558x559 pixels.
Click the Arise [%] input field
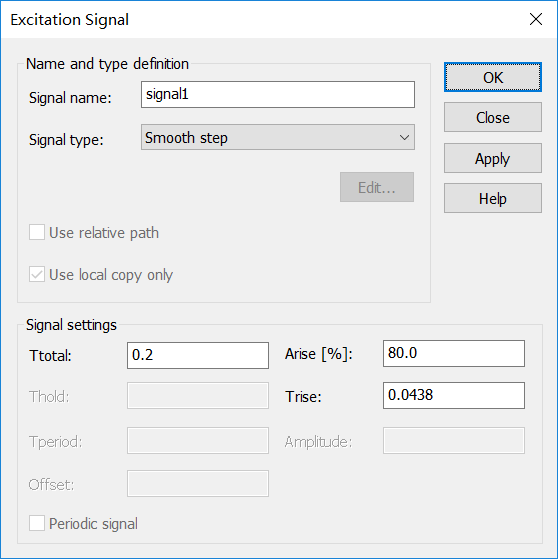454,353
